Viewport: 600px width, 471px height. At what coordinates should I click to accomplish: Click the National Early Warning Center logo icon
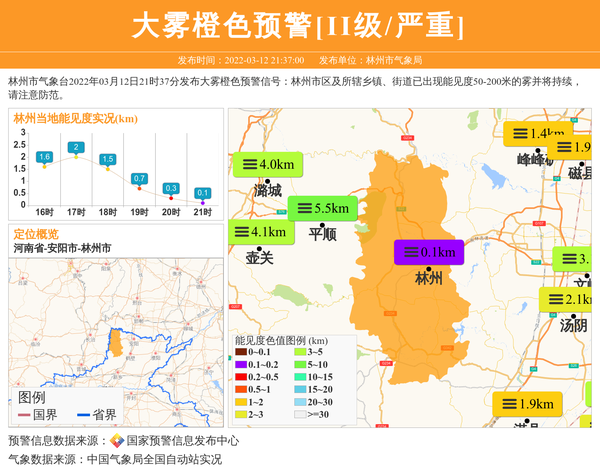(x=117, y=441)
